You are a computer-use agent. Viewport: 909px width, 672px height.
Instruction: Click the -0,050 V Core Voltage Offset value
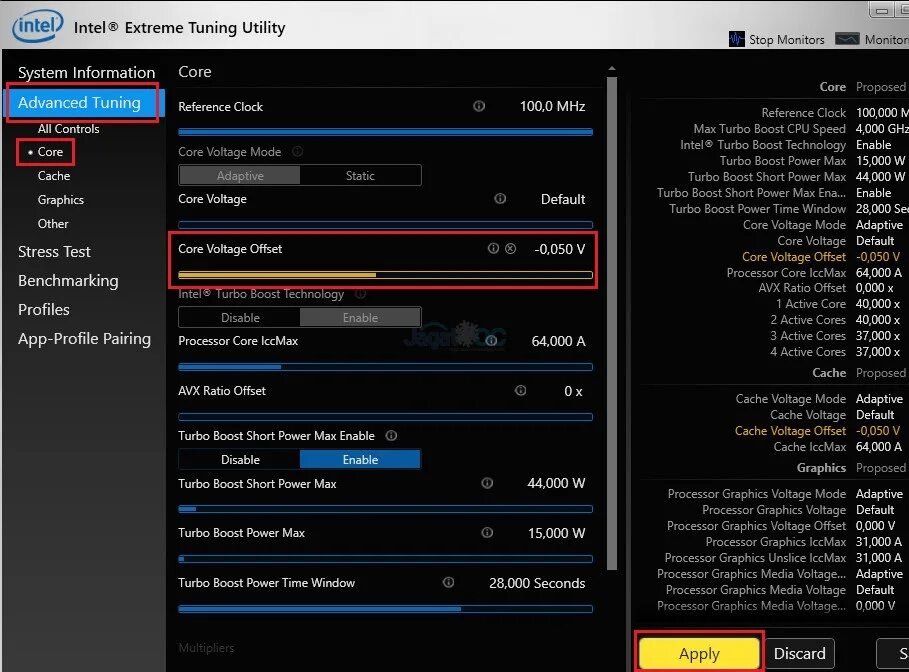click(x=559, y=249)
